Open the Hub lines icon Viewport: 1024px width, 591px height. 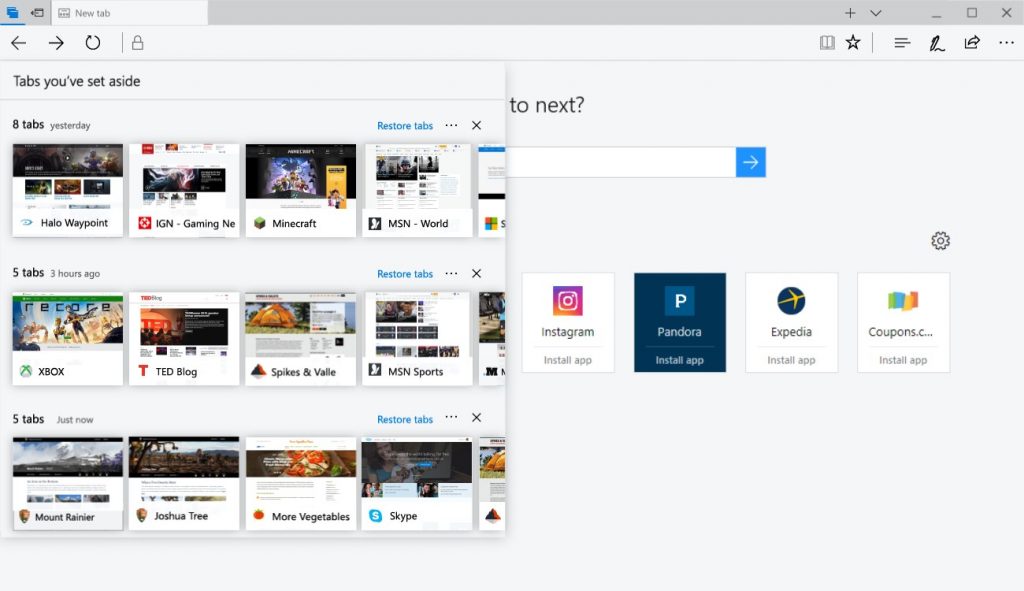pyautogui.click(x=902, y=43)
